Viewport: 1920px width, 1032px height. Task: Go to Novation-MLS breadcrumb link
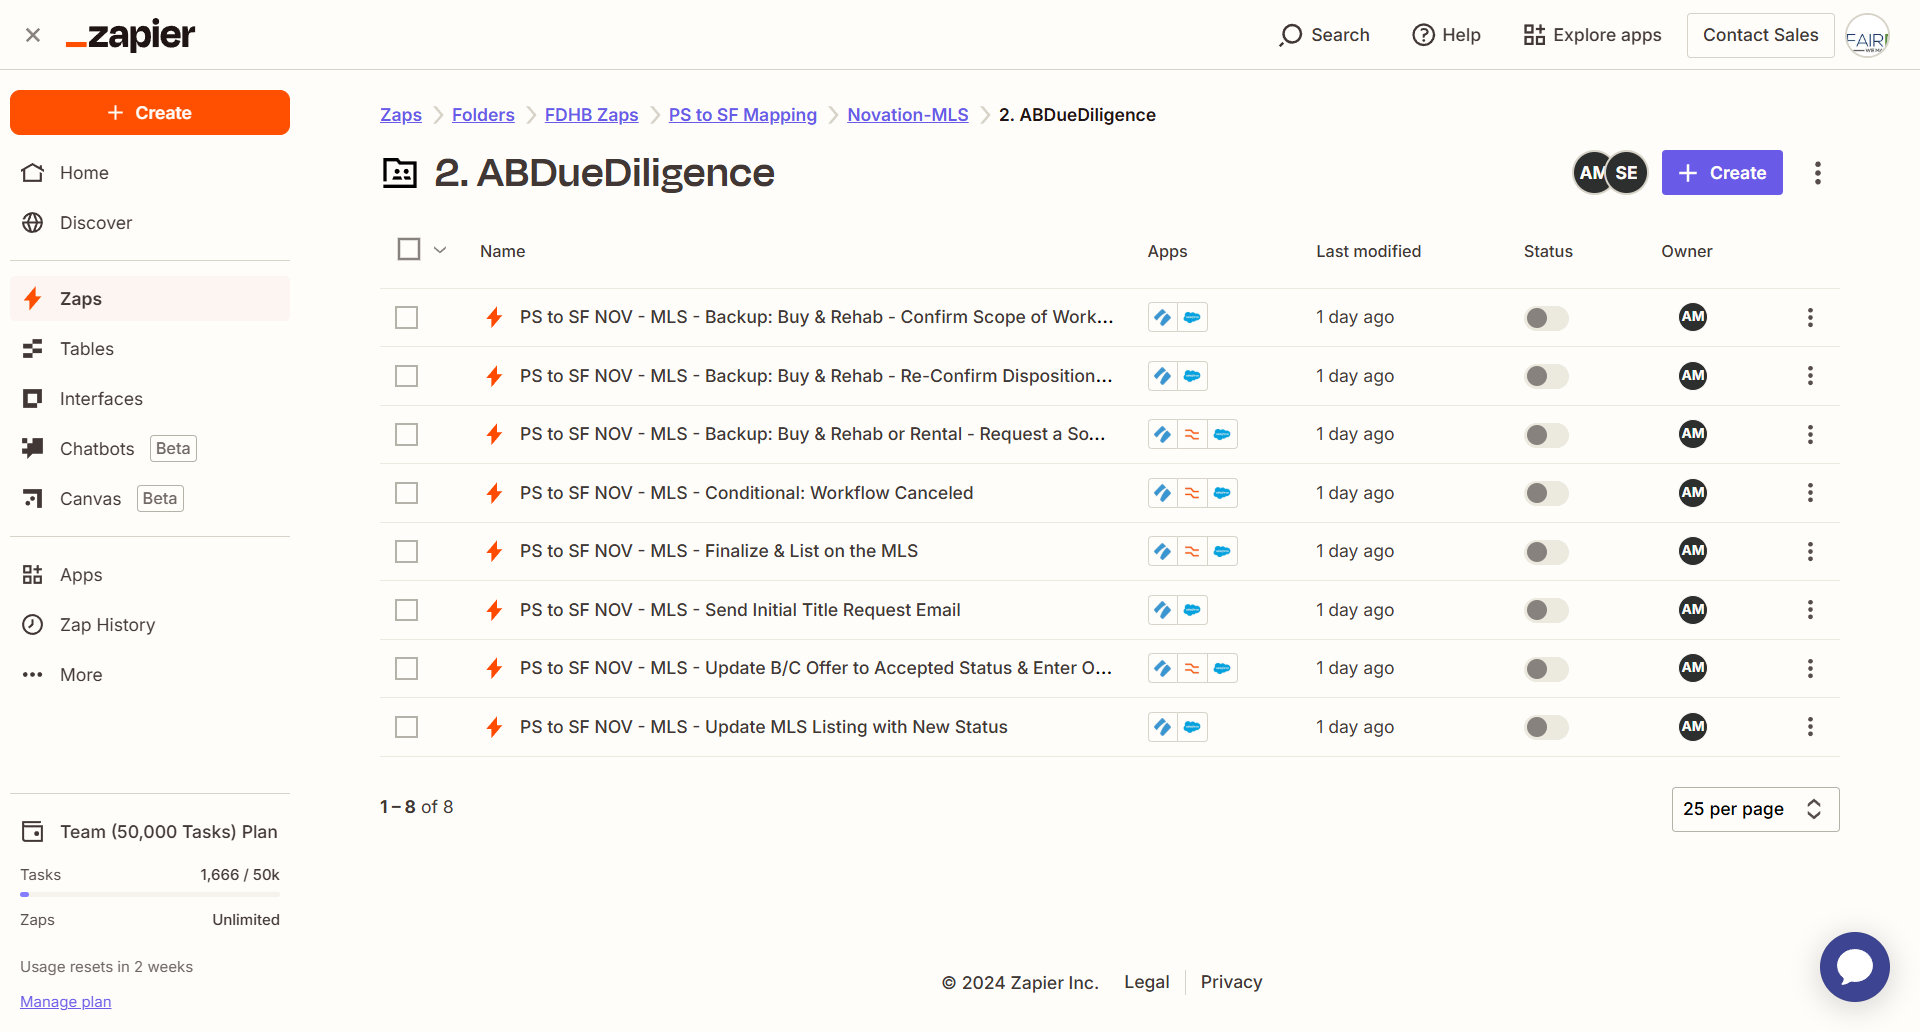908,115
